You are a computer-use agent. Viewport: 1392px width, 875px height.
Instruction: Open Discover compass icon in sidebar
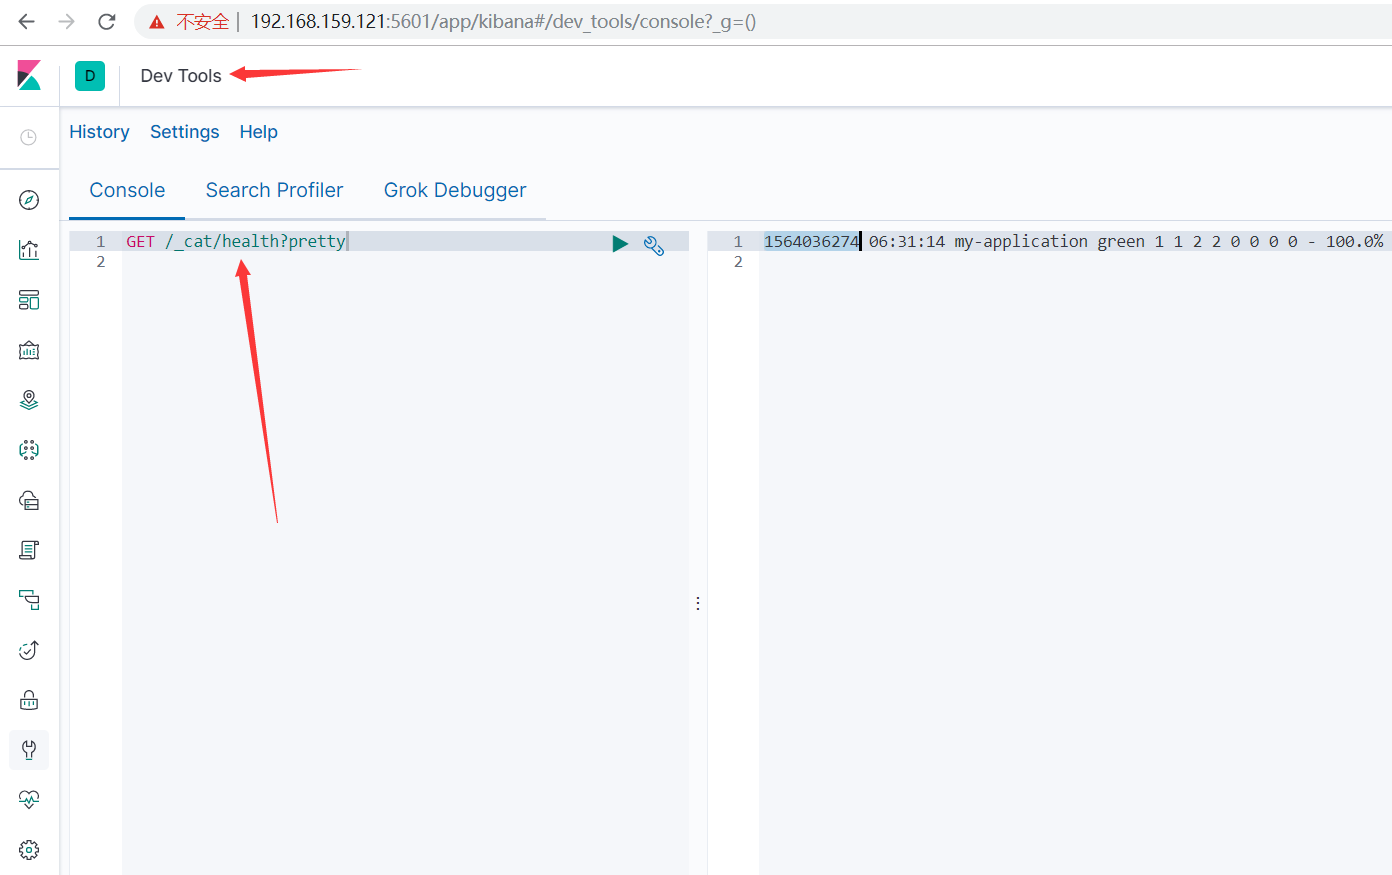point(29,200)
